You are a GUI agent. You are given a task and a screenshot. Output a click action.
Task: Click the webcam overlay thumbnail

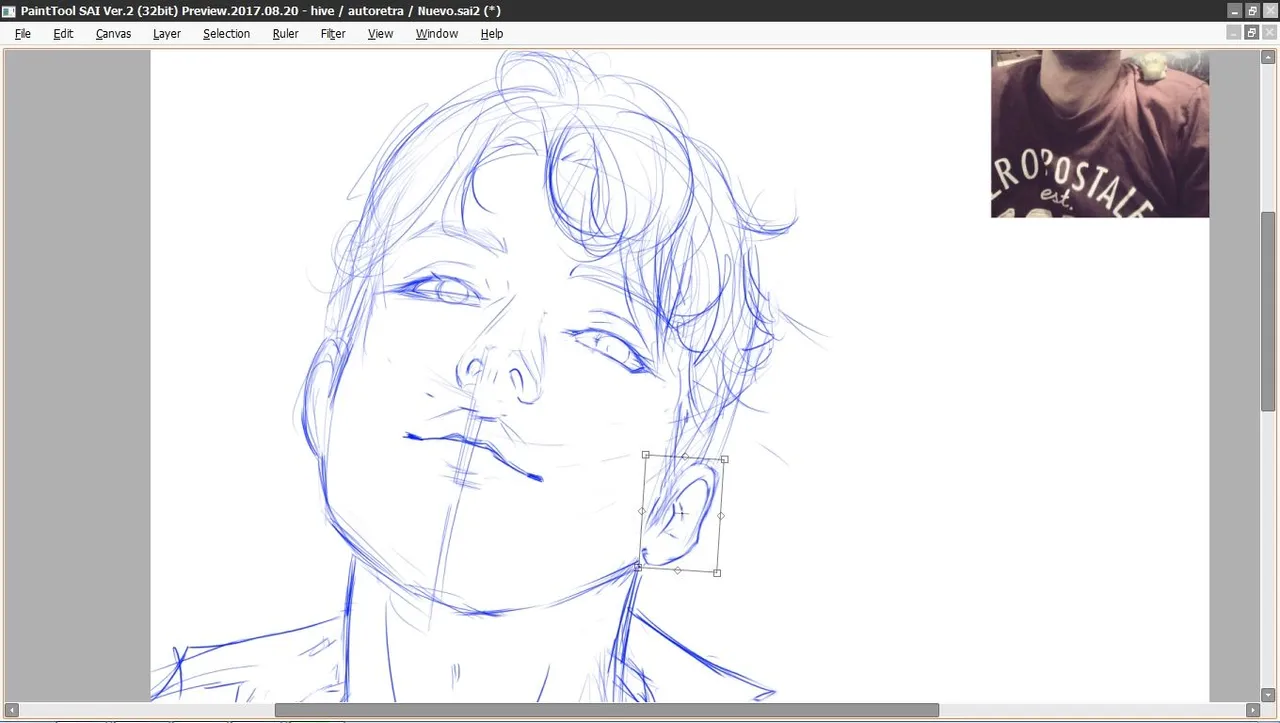click(x=1100, y=133)
